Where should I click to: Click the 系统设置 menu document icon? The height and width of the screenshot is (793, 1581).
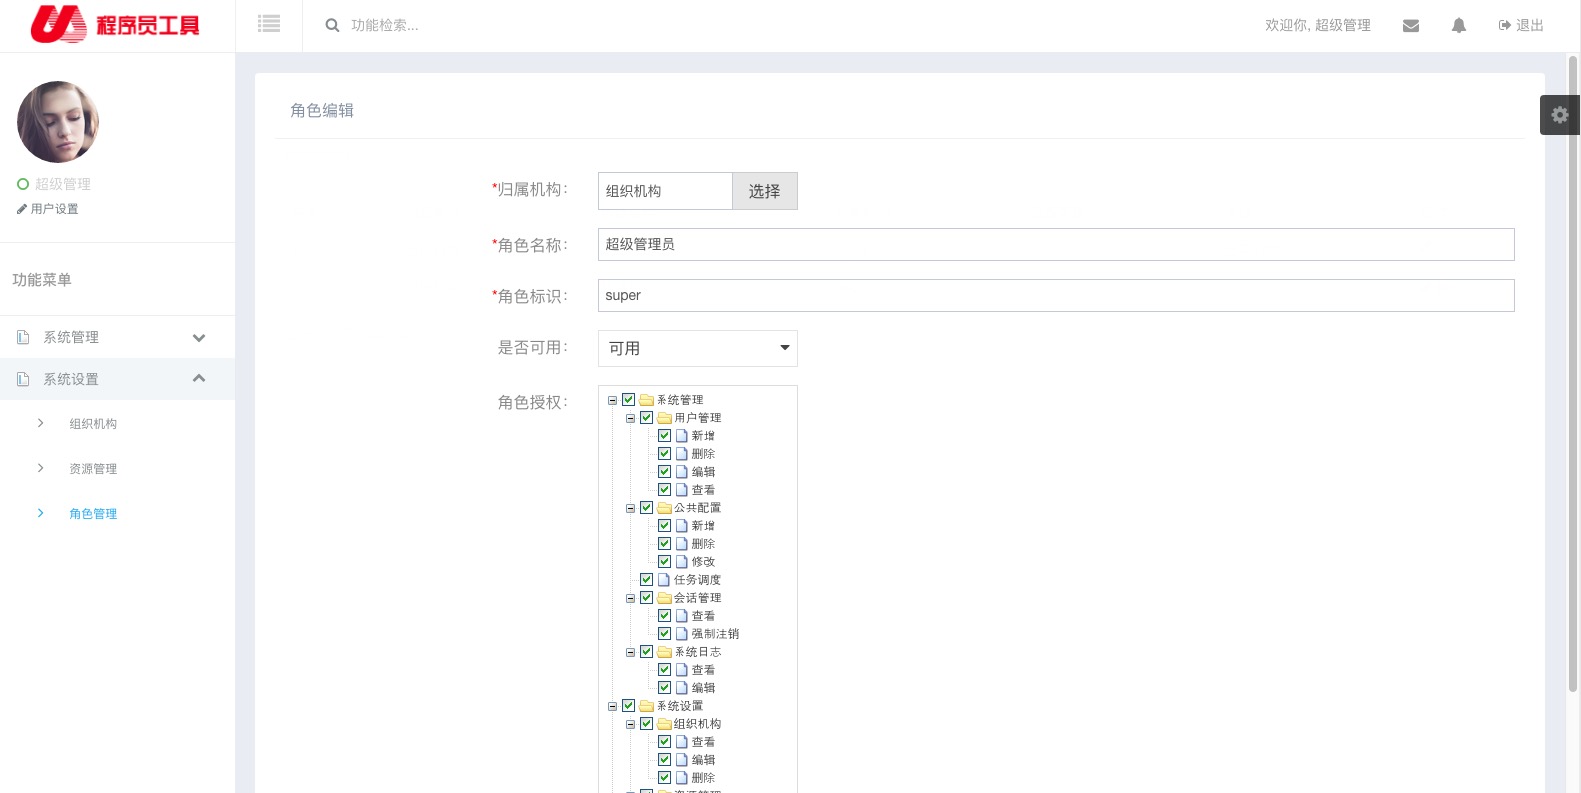(23, 380)
